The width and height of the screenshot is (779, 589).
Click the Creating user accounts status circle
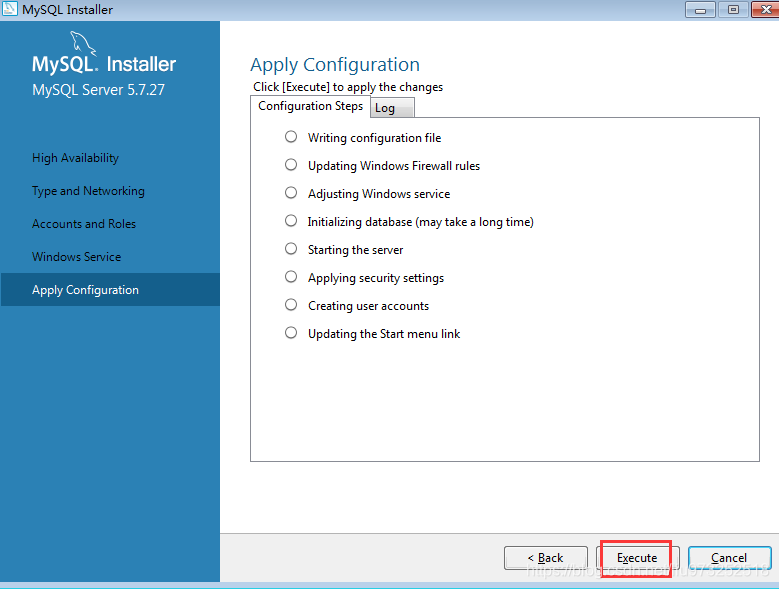click(x=291, y=304)
